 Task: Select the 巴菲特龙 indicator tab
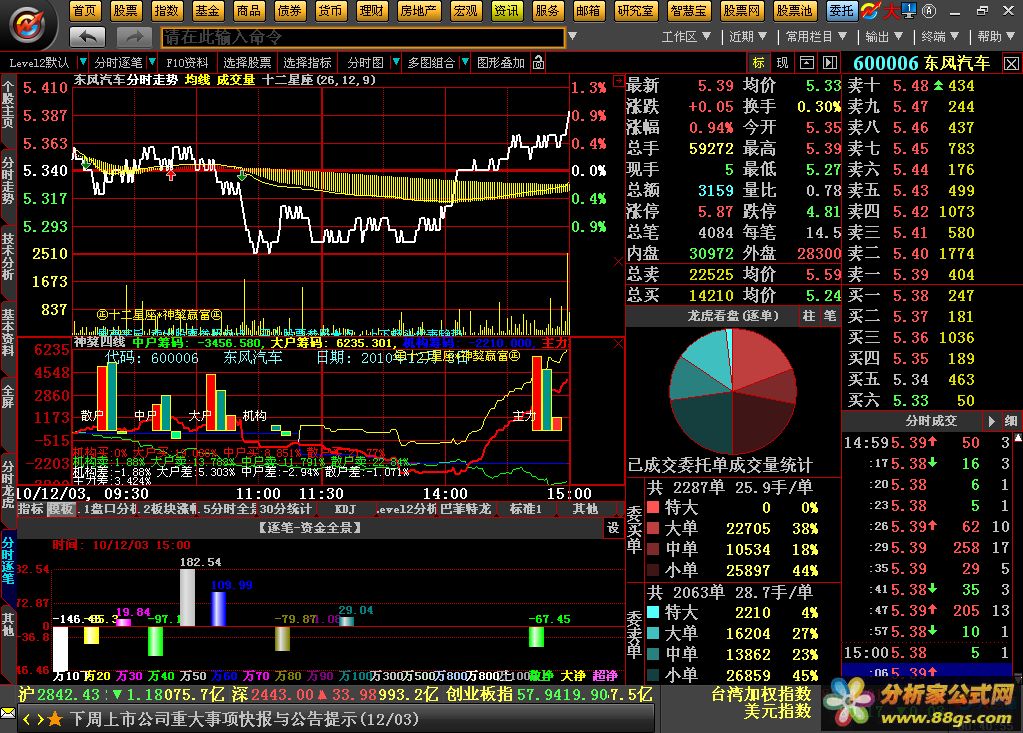coord(466,509)
